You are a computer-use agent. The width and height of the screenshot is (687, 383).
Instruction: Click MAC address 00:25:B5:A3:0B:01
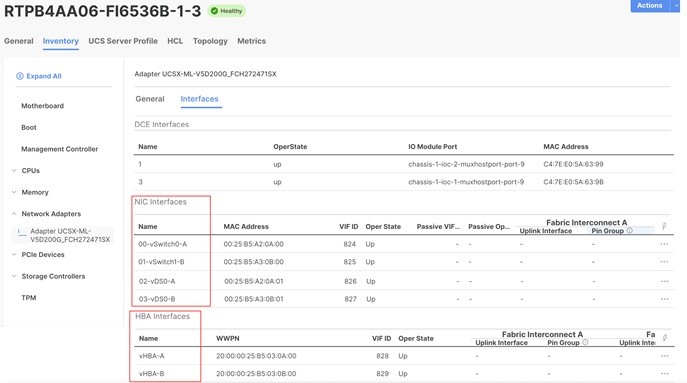click(254, 299)
